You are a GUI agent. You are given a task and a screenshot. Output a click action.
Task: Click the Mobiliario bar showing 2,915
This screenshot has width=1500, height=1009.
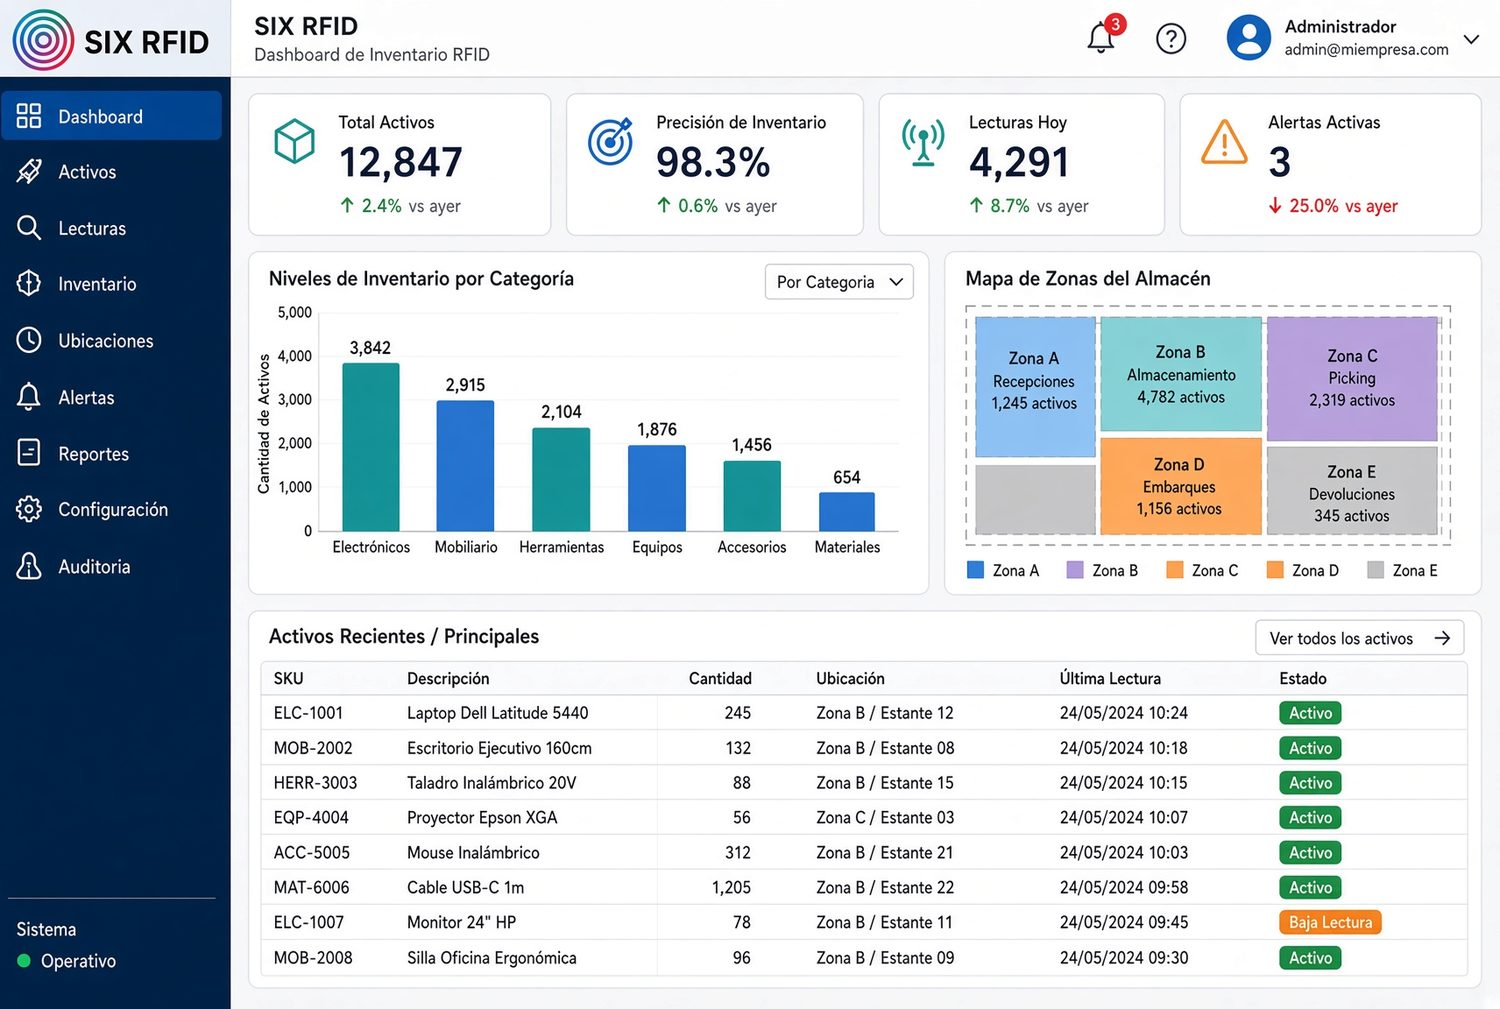pos(465,466)
